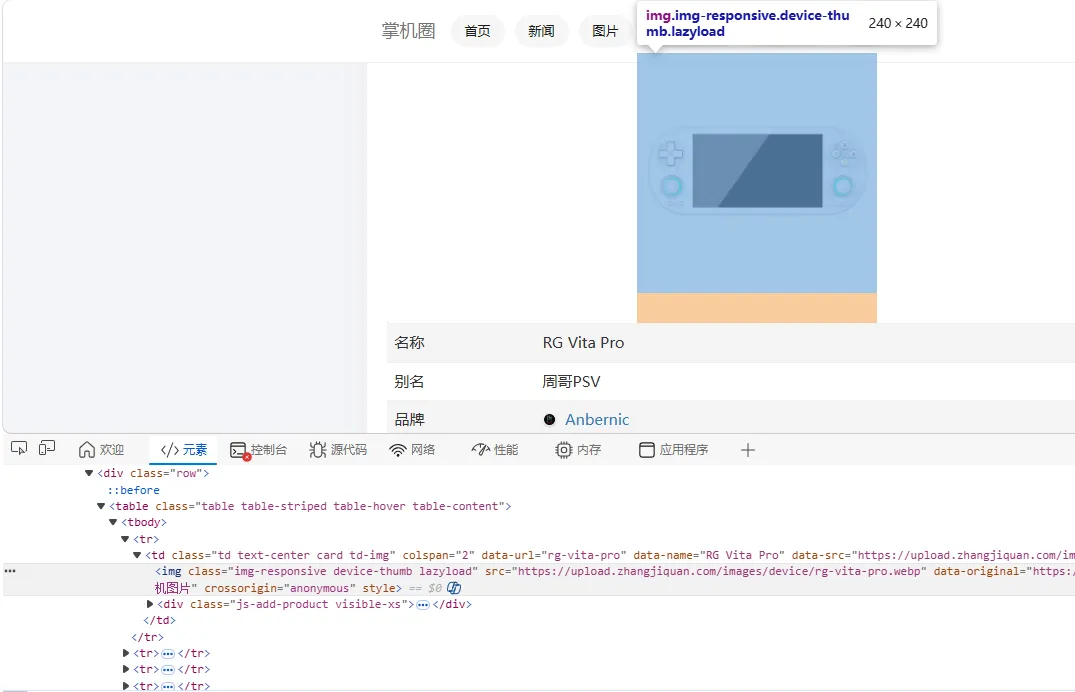Screen dimensions: 1075x692
Task: Open the 新闻 news section
Action: [541, 31]
